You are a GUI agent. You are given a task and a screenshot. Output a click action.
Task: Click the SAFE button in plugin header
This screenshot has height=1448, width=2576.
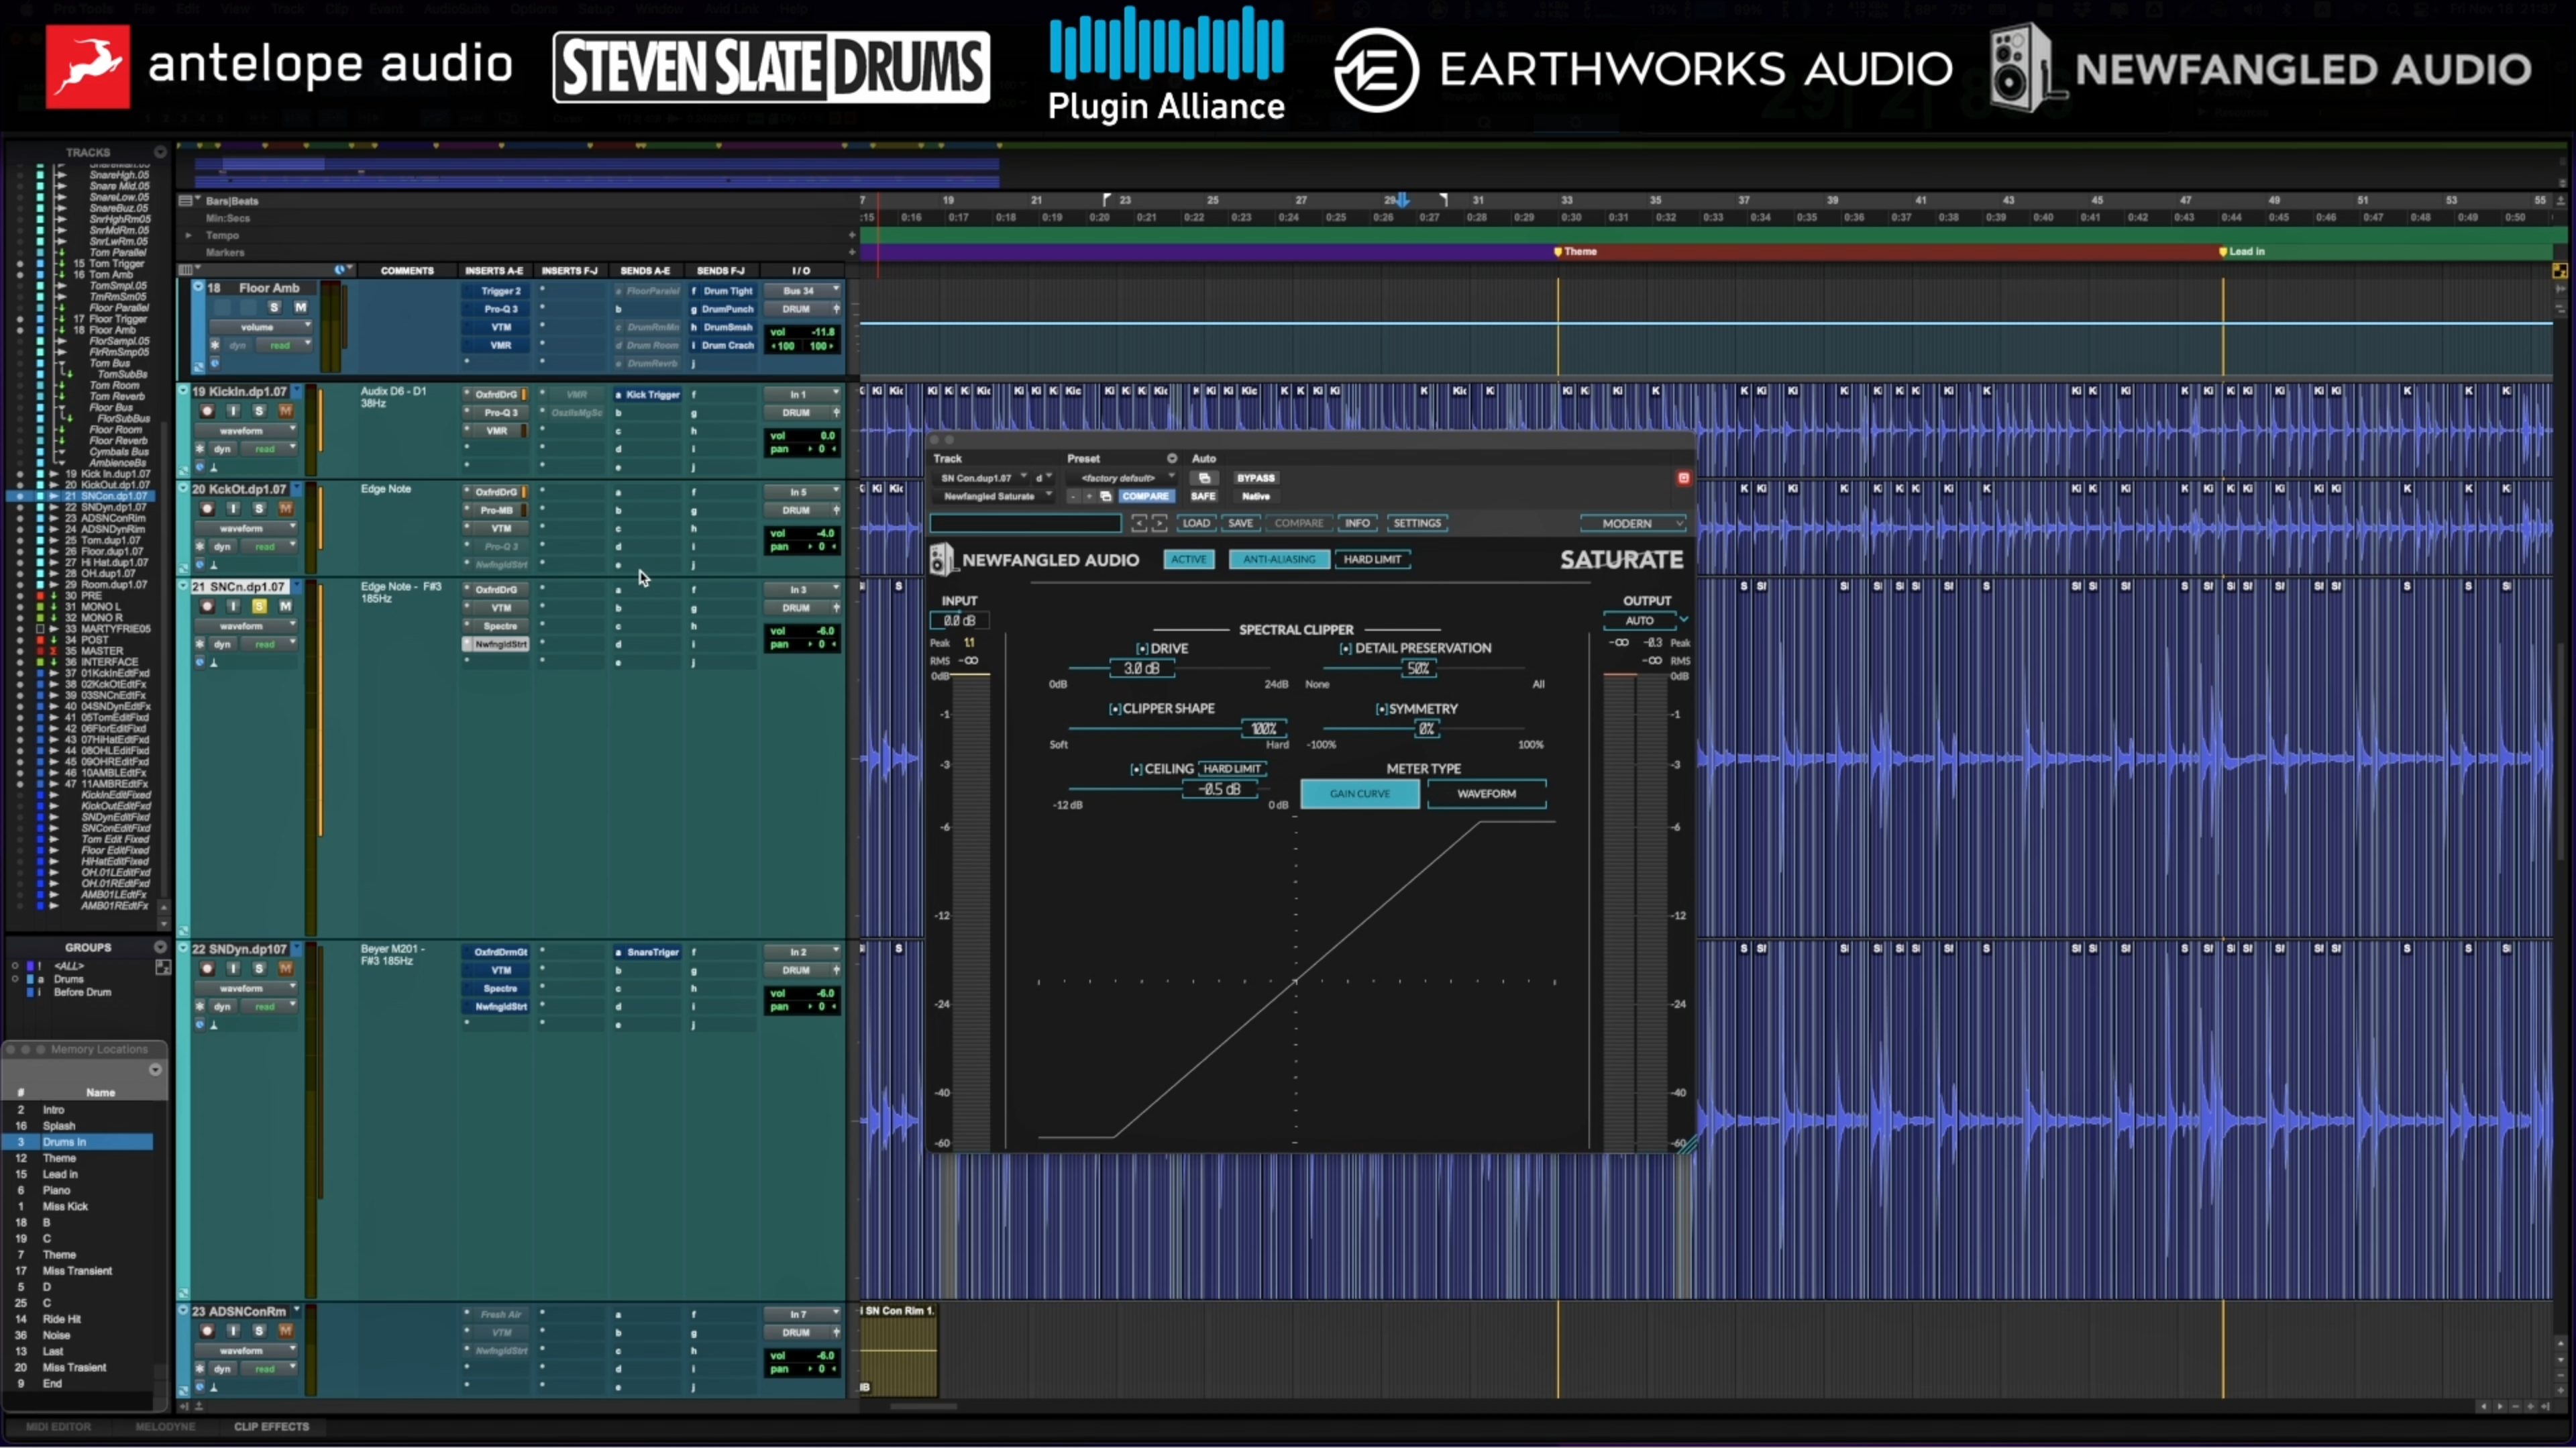1203,496
